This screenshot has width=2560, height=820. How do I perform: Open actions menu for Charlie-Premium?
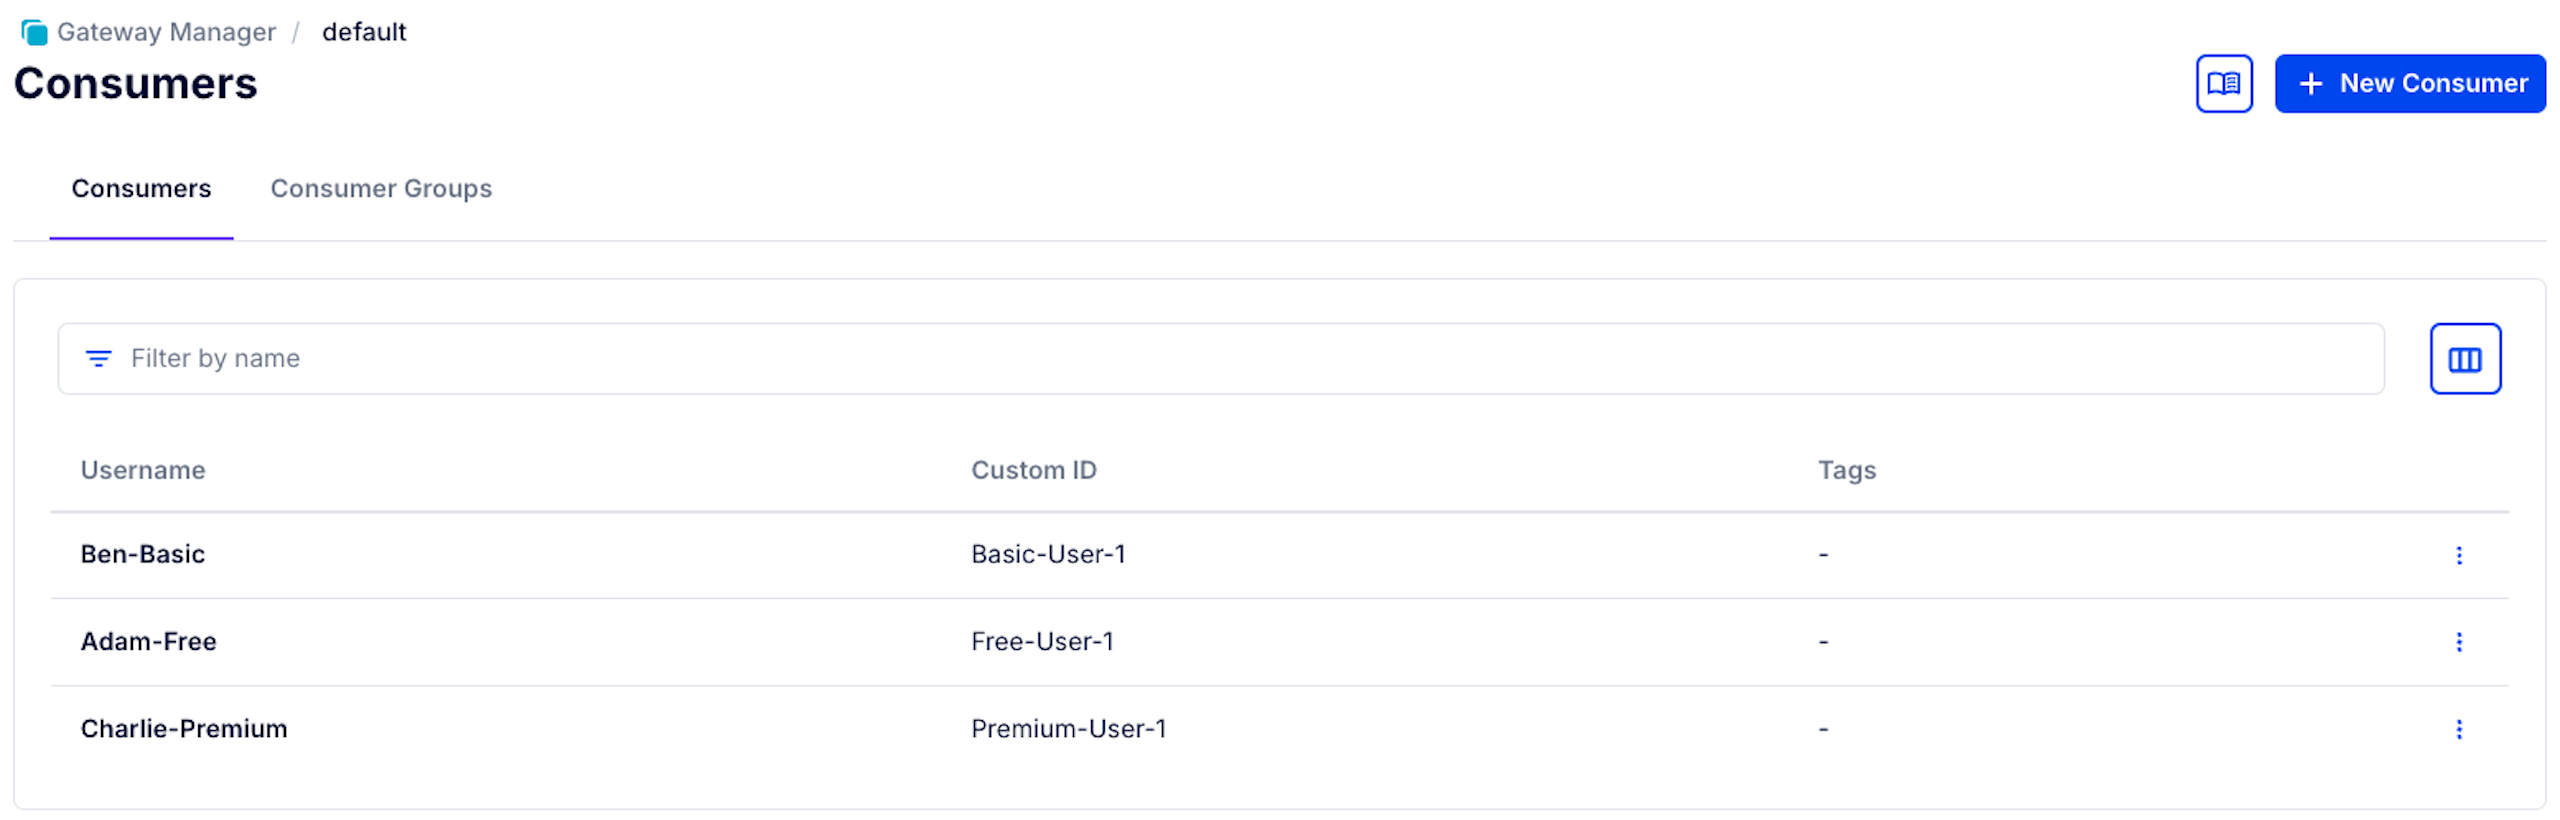point(2458,729)
